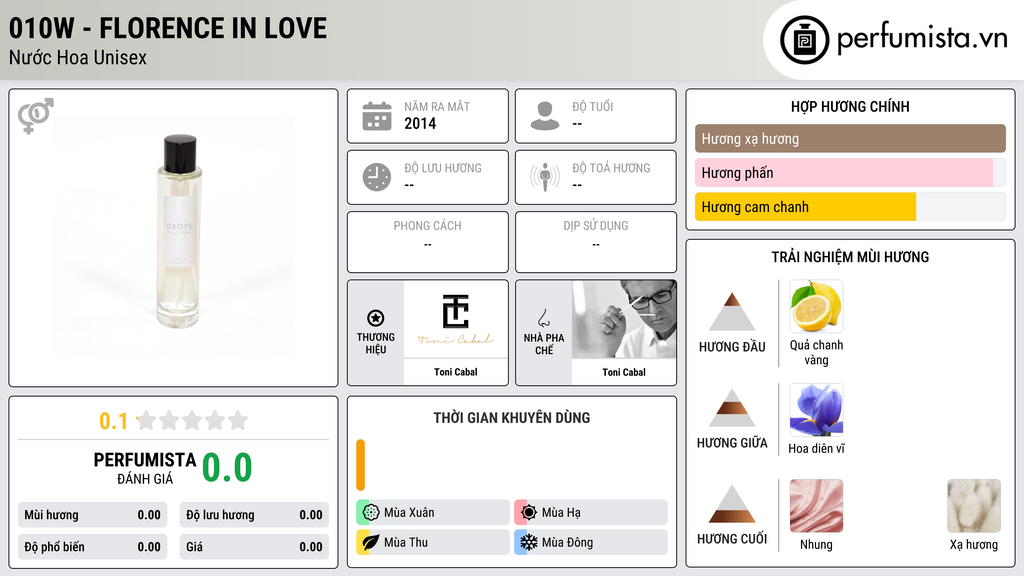Select the Nhung note image
The image size is (1024, 576).
(816, 506)
